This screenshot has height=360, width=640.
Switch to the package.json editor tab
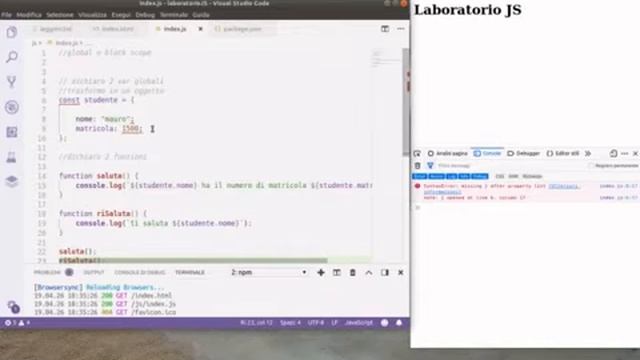(x=242, y=29)
